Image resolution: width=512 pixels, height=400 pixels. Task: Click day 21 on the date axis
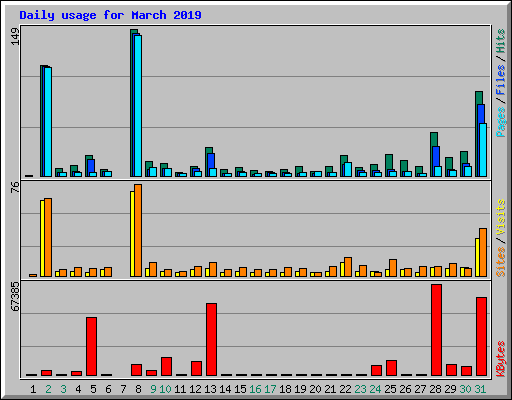coord(330,389)
